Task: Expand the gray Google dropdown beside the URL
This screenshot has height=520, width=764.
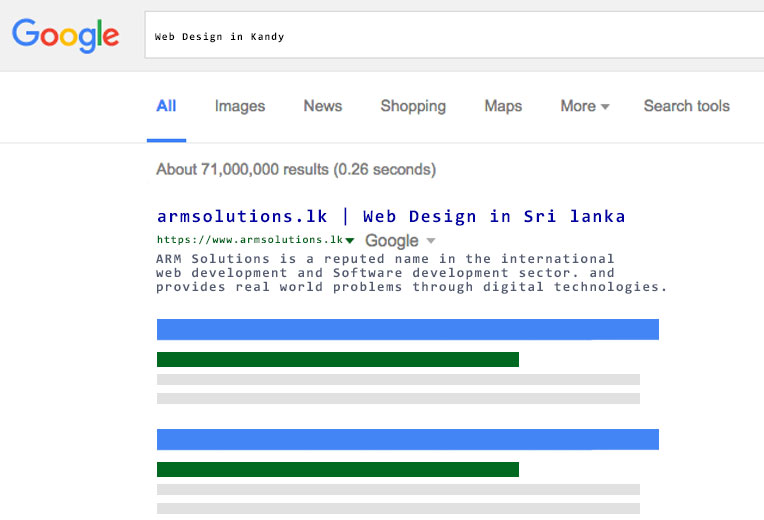Action: [x=431, y=240]
